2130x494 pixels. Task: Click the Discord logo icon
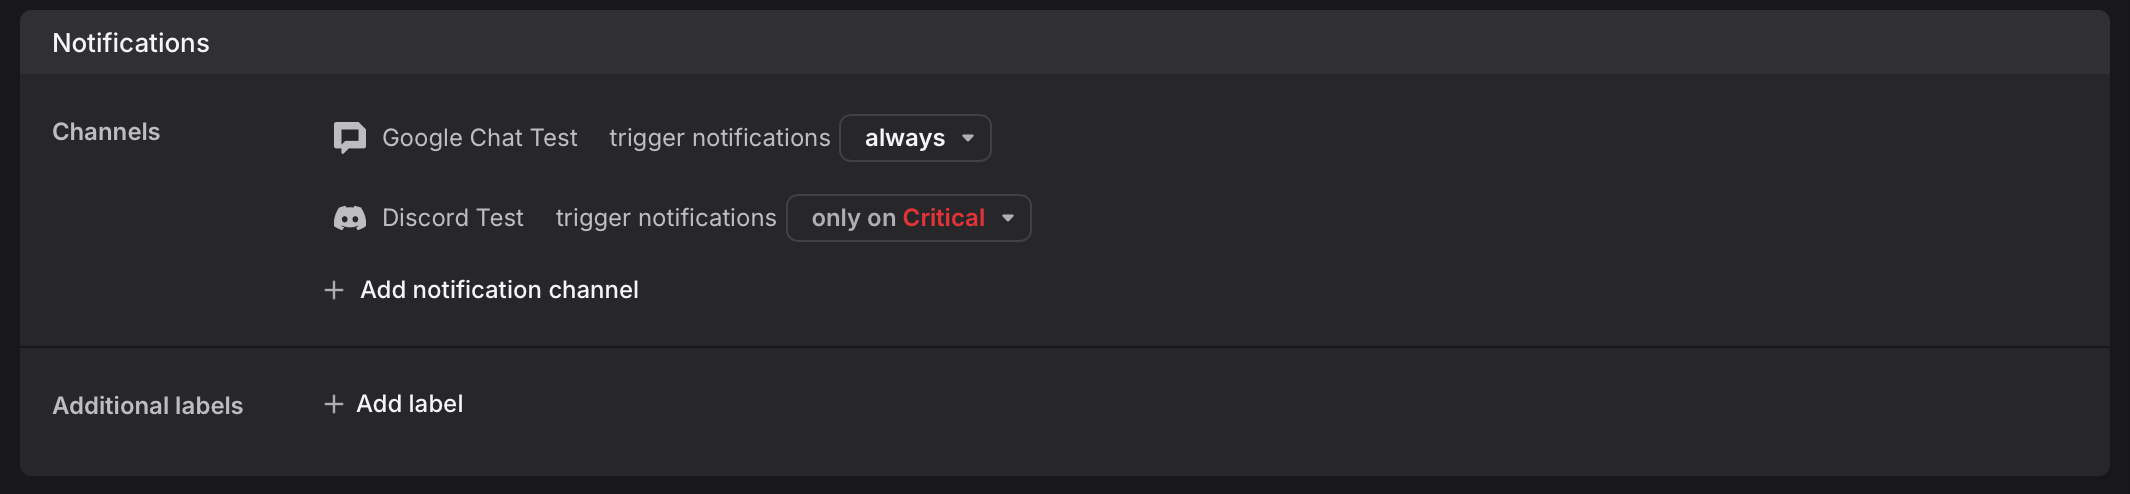point(349,218)
